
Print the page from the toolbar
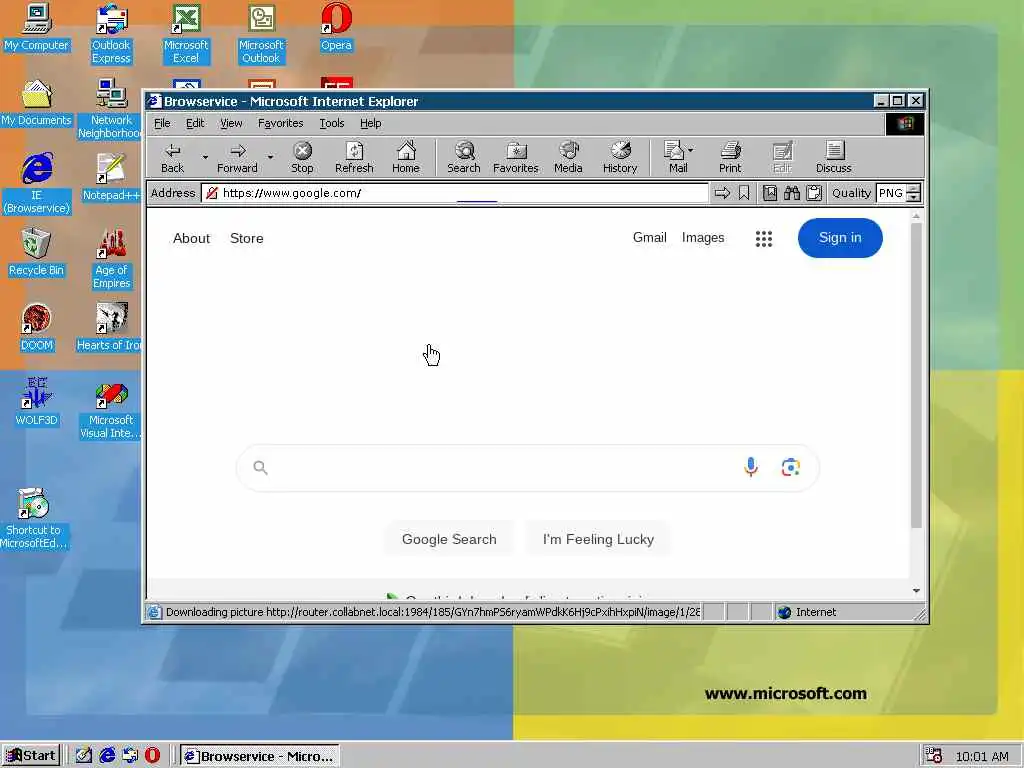click(730, 157)
